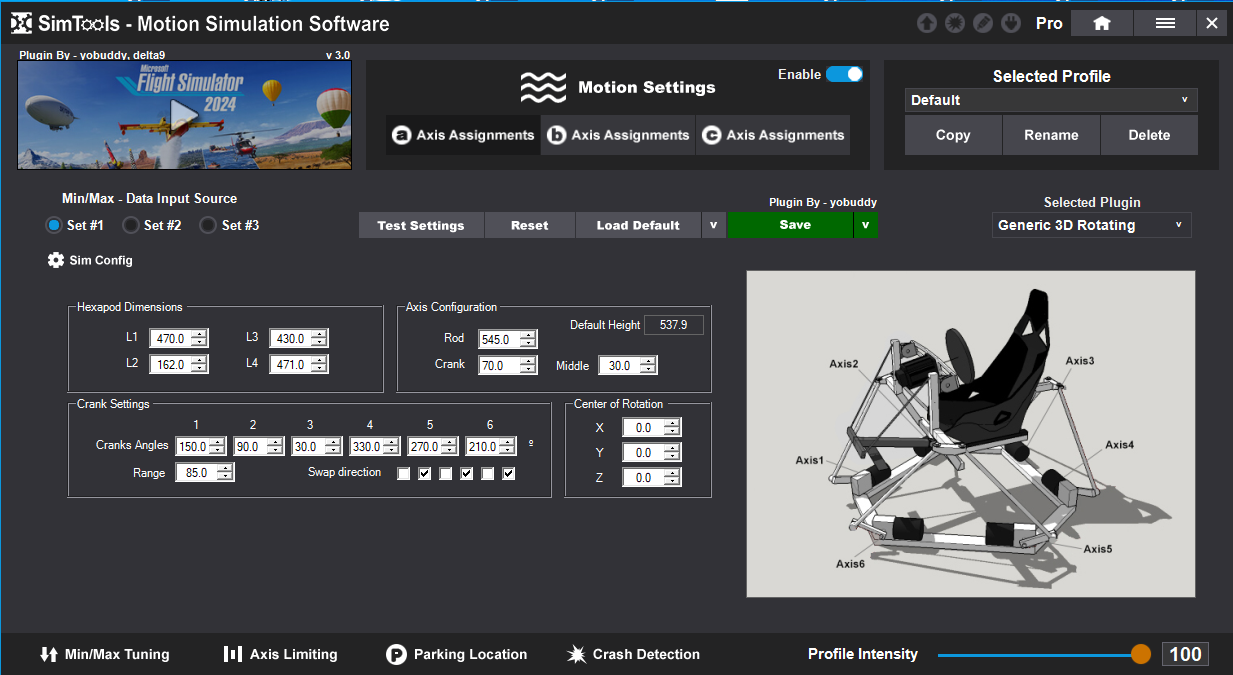Viewport: 1233px width, 675px height.
Task: Click crank angle 2 field showing 90.0
Action: (260, 447)
